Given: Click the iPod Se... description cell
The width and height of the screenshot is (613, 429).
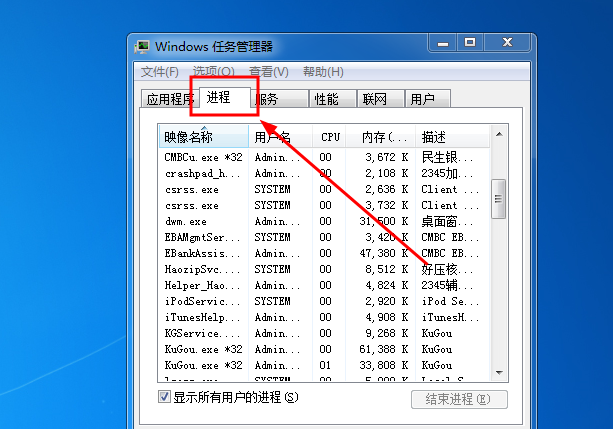Looking at the screenshot, I should (x=450, y=302).
